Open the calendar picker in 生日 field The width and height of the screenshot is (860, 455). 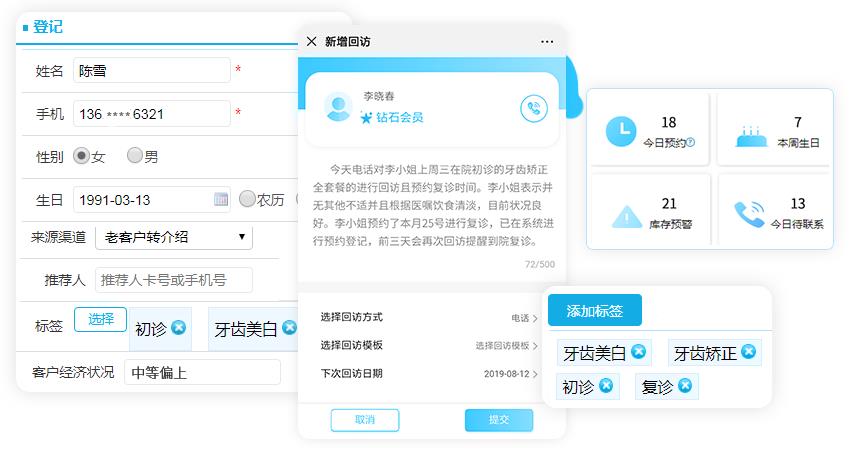tap(221, 199)
